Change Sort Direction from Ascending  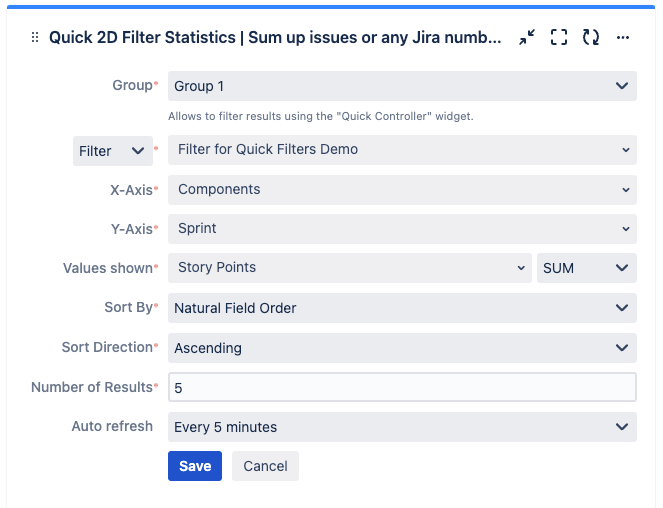(x=402, y=348)
